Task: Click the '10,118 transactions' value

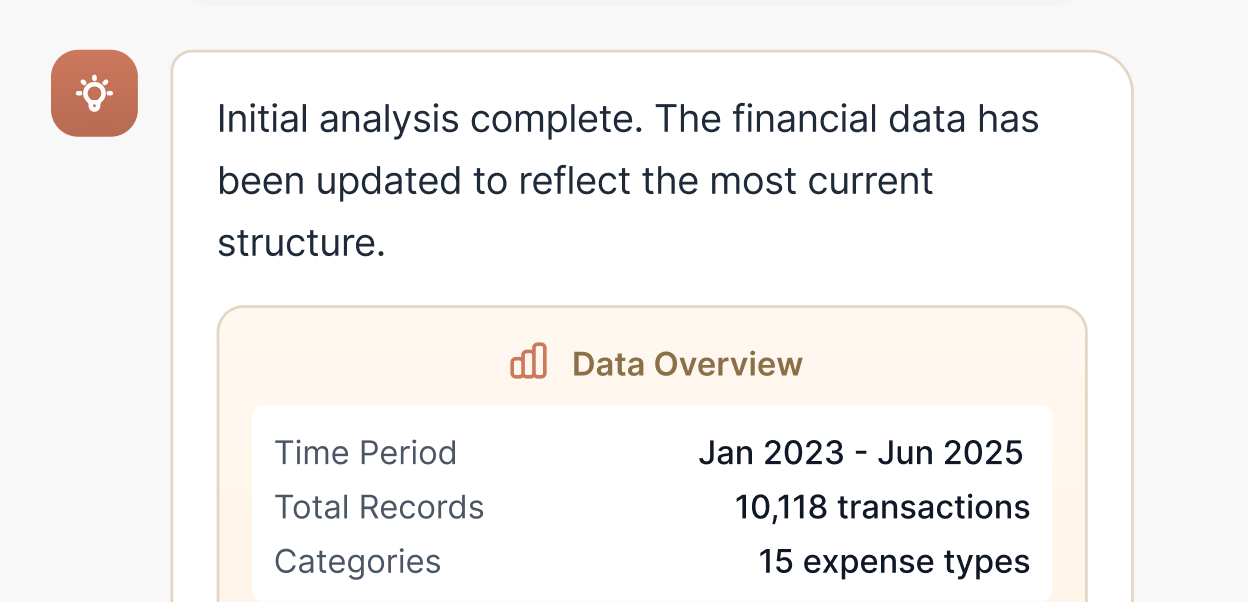Action: [882, 507]
